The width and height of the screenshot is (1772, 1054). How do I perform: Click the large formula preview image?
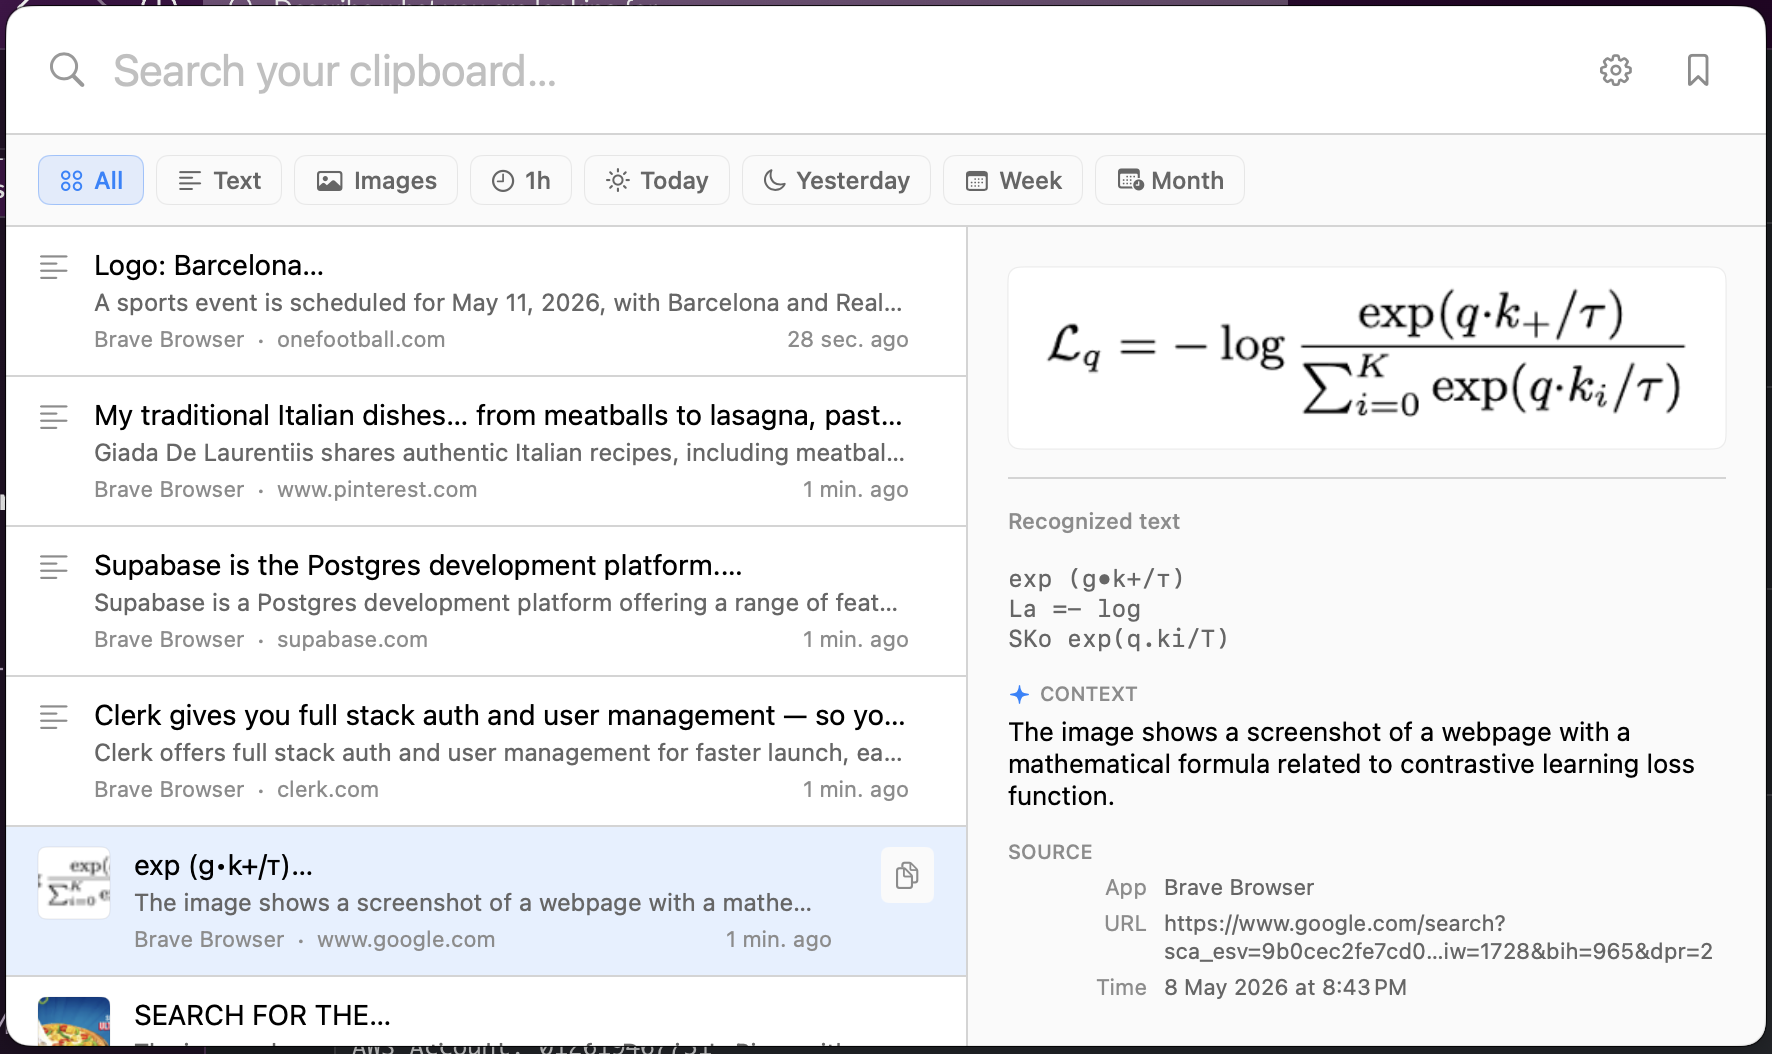1366,358
